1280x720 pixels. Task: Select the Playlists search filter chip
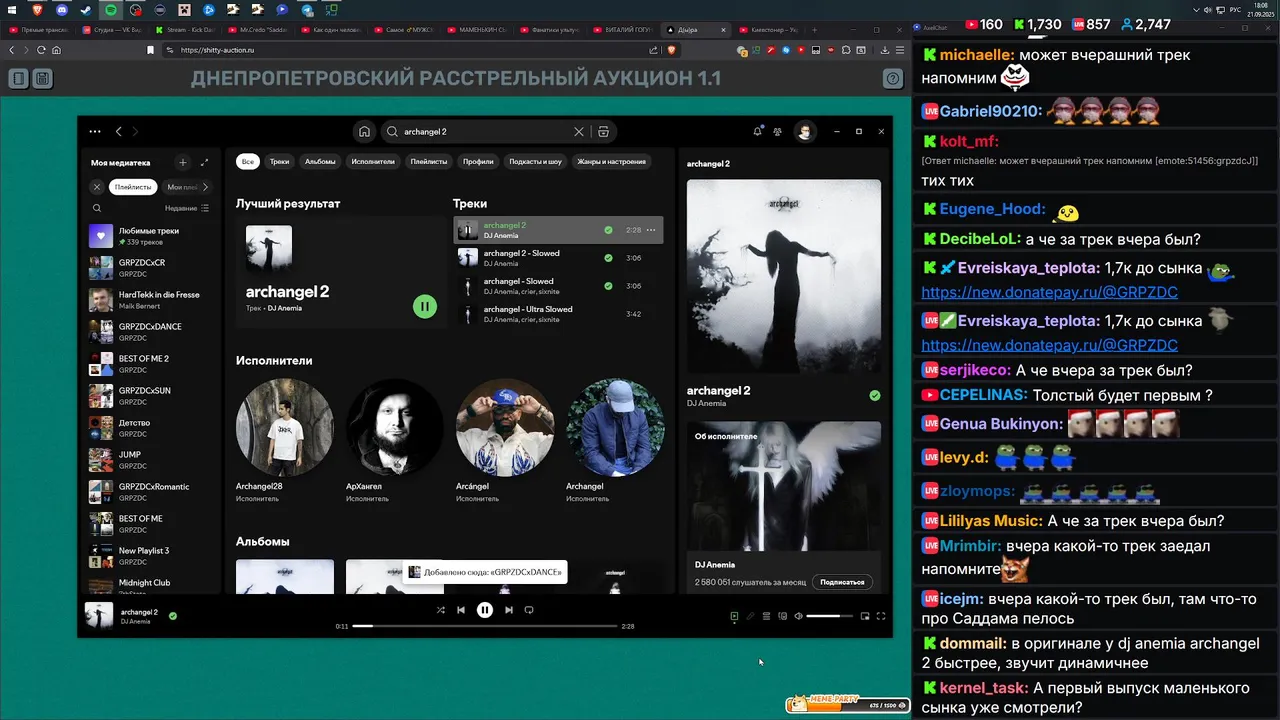click(x=429, y=161)
